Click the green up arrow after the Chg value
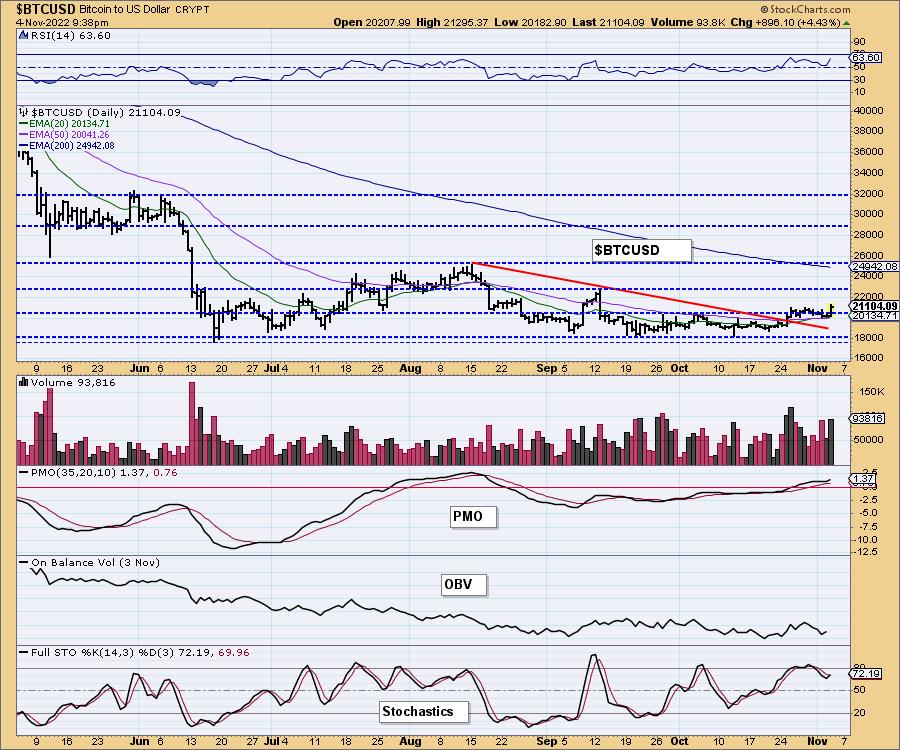900x750 pixels. 847,23
